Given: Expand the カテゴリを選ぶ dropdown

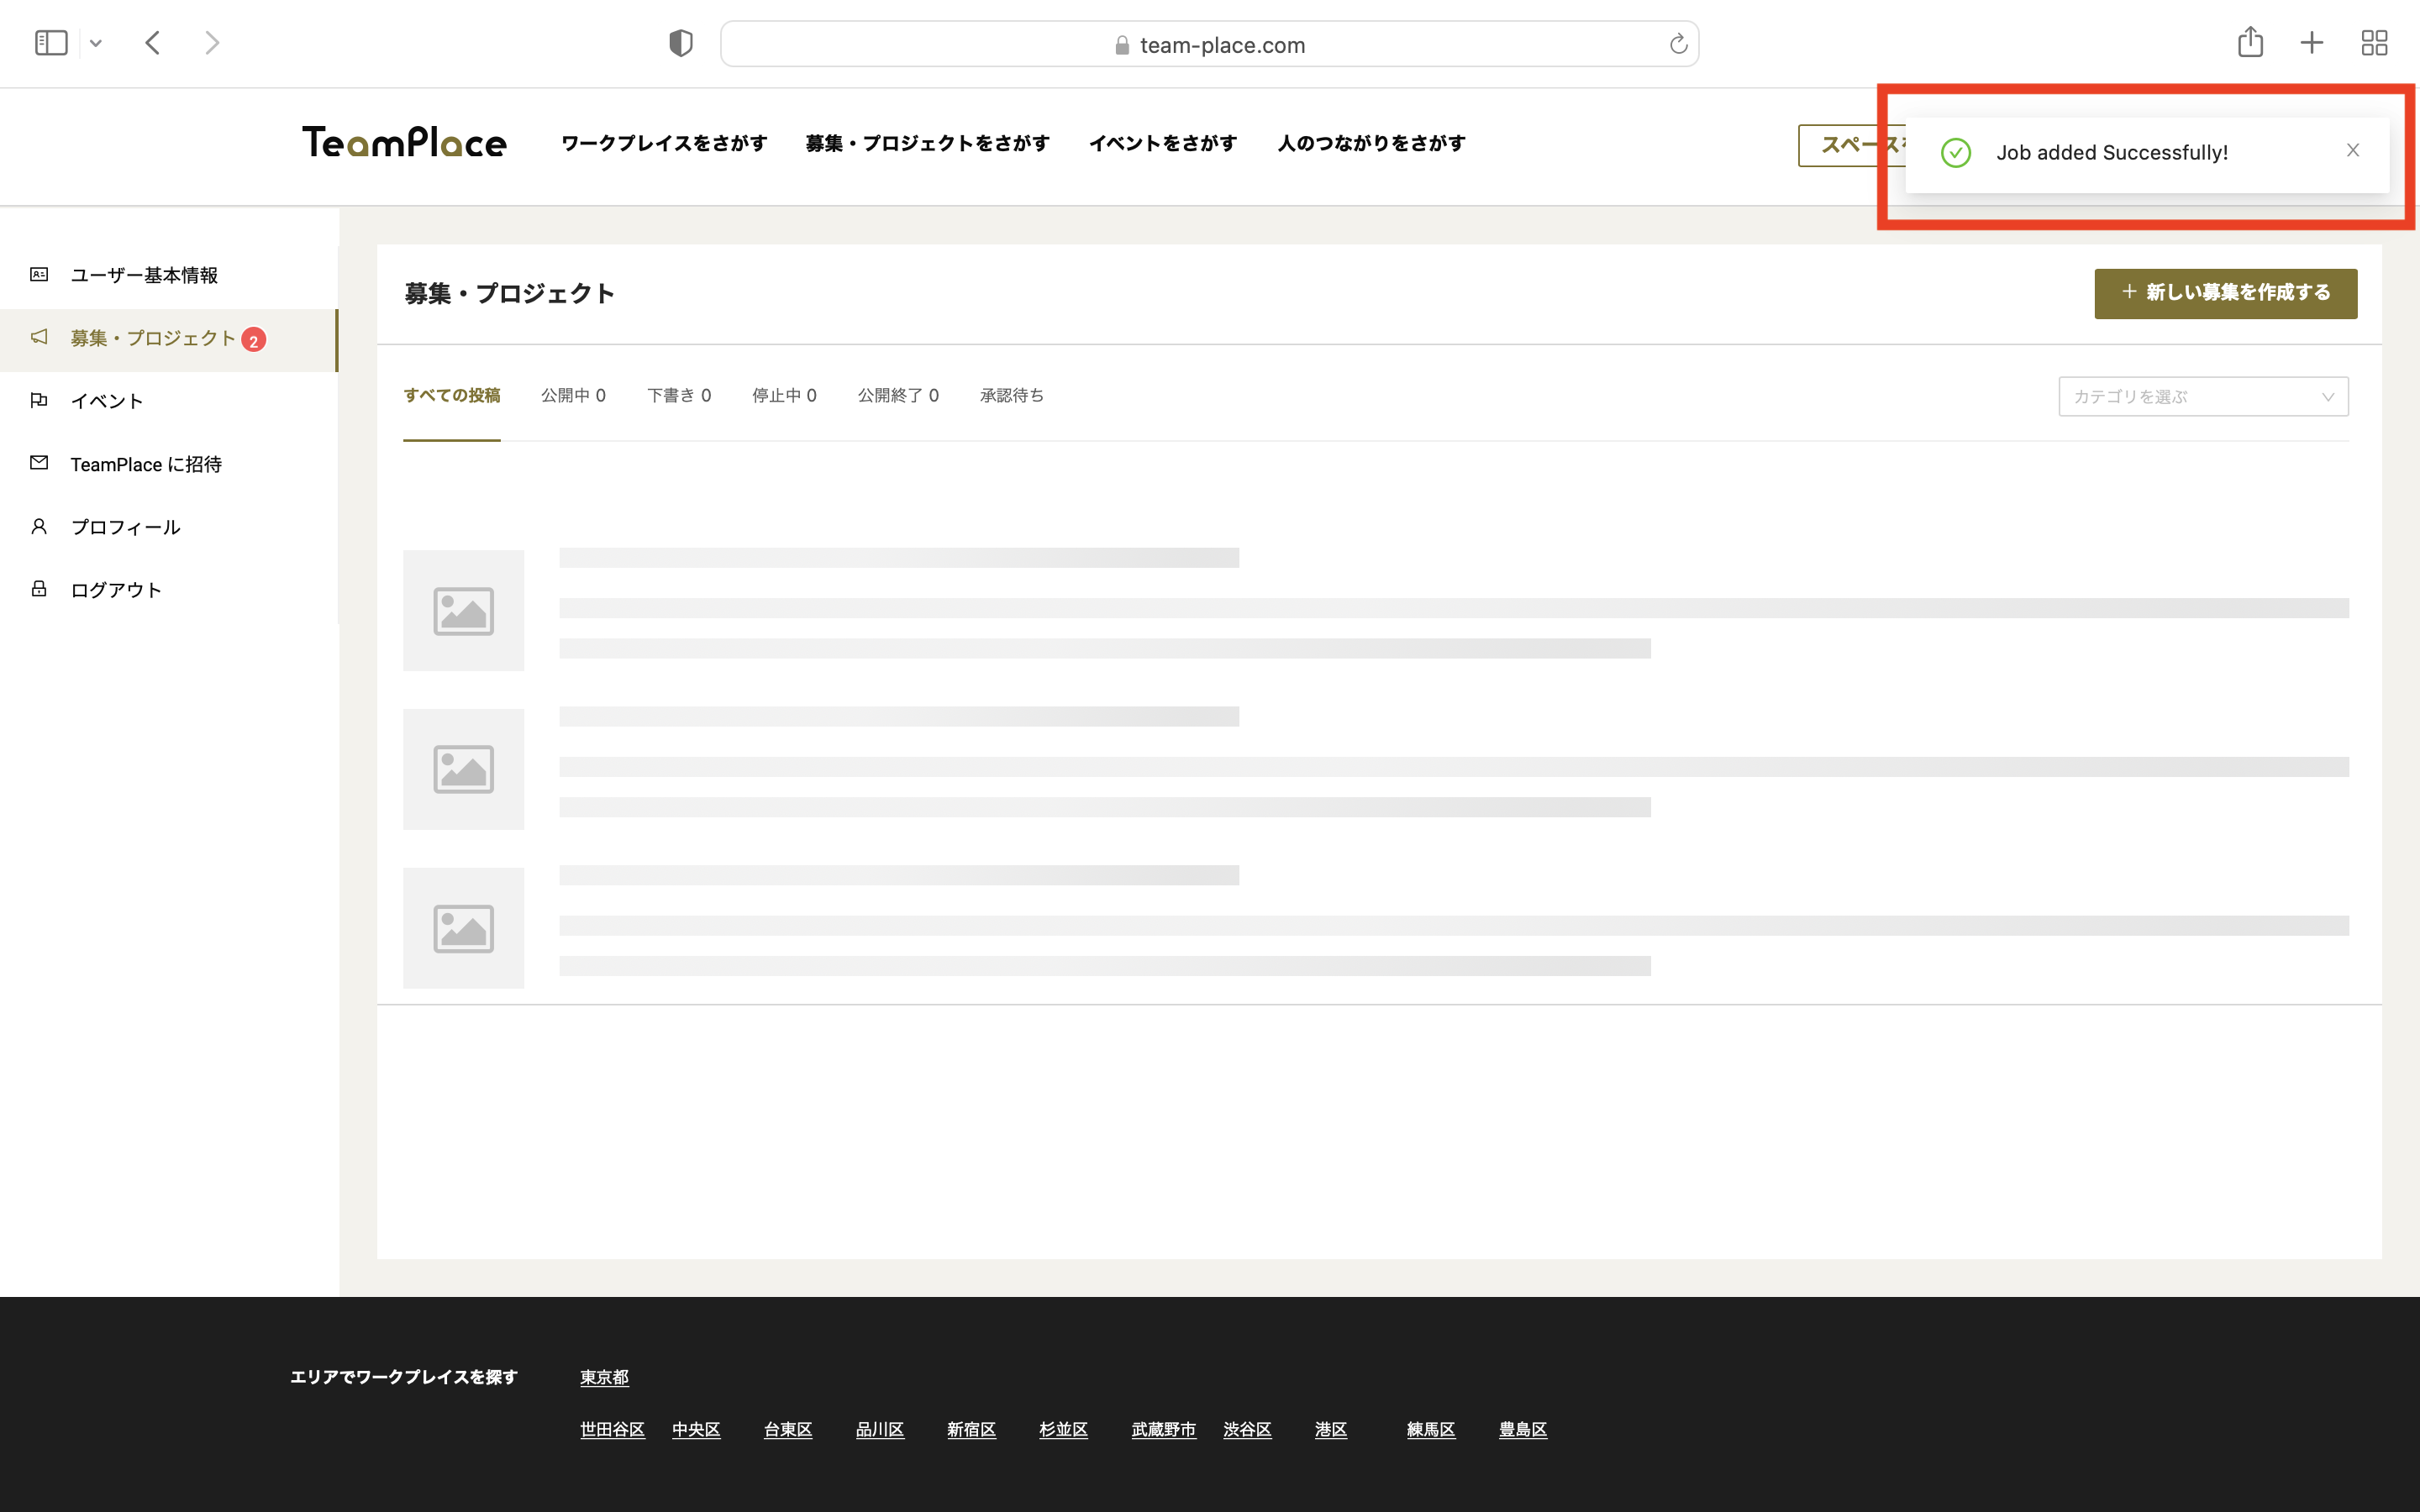Looking at the screenshot, I should [2202, 397].
